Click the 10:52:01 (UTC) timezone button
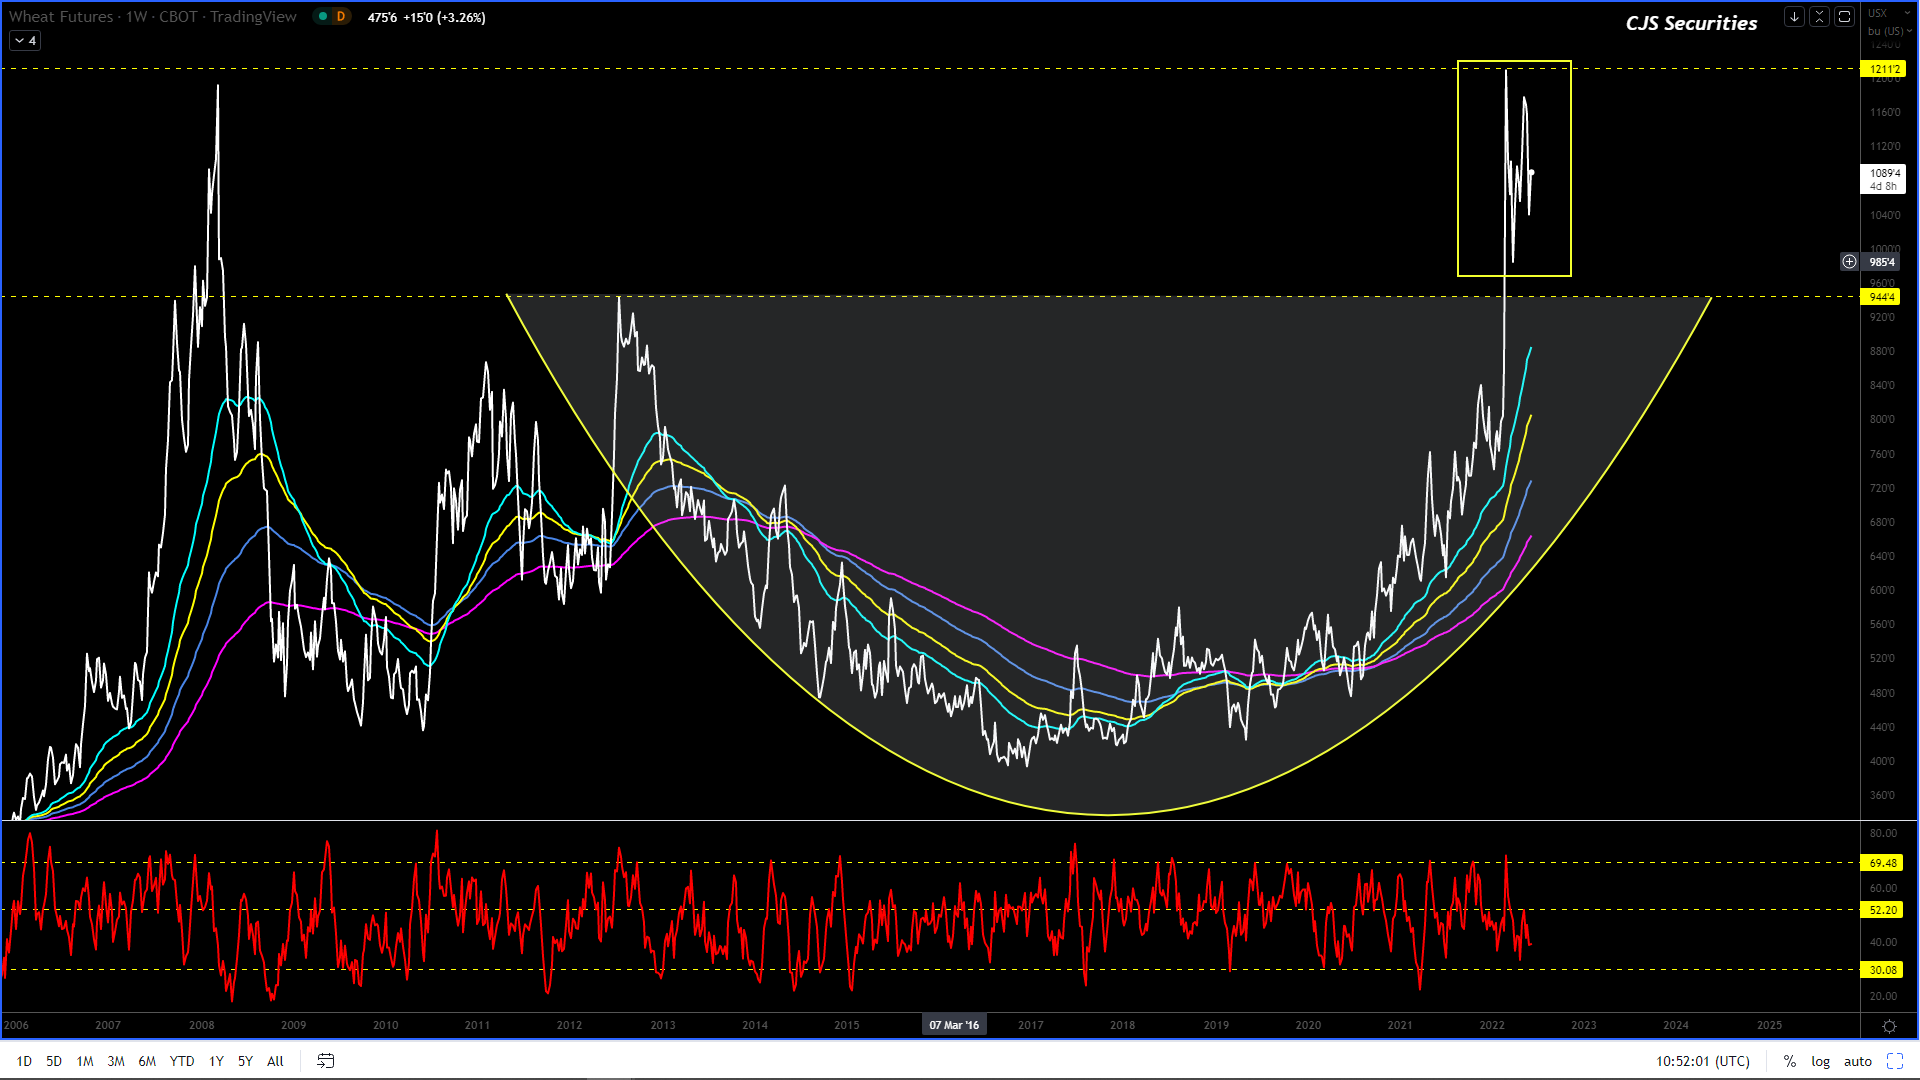This screenshot has height=1080, width=1920. [1702, 1061]
